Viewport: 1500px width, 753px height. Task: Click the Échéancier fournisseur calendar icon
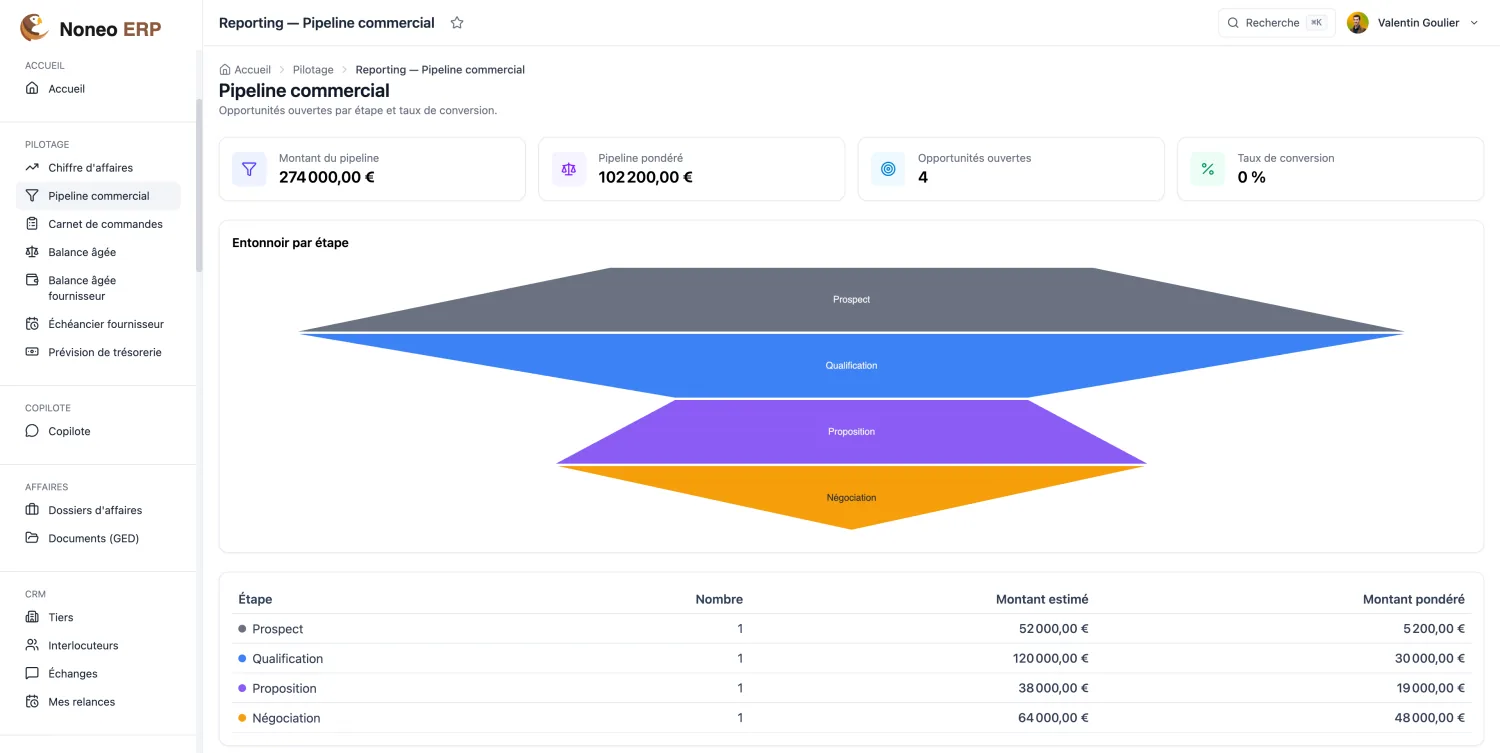click(32, 324)
